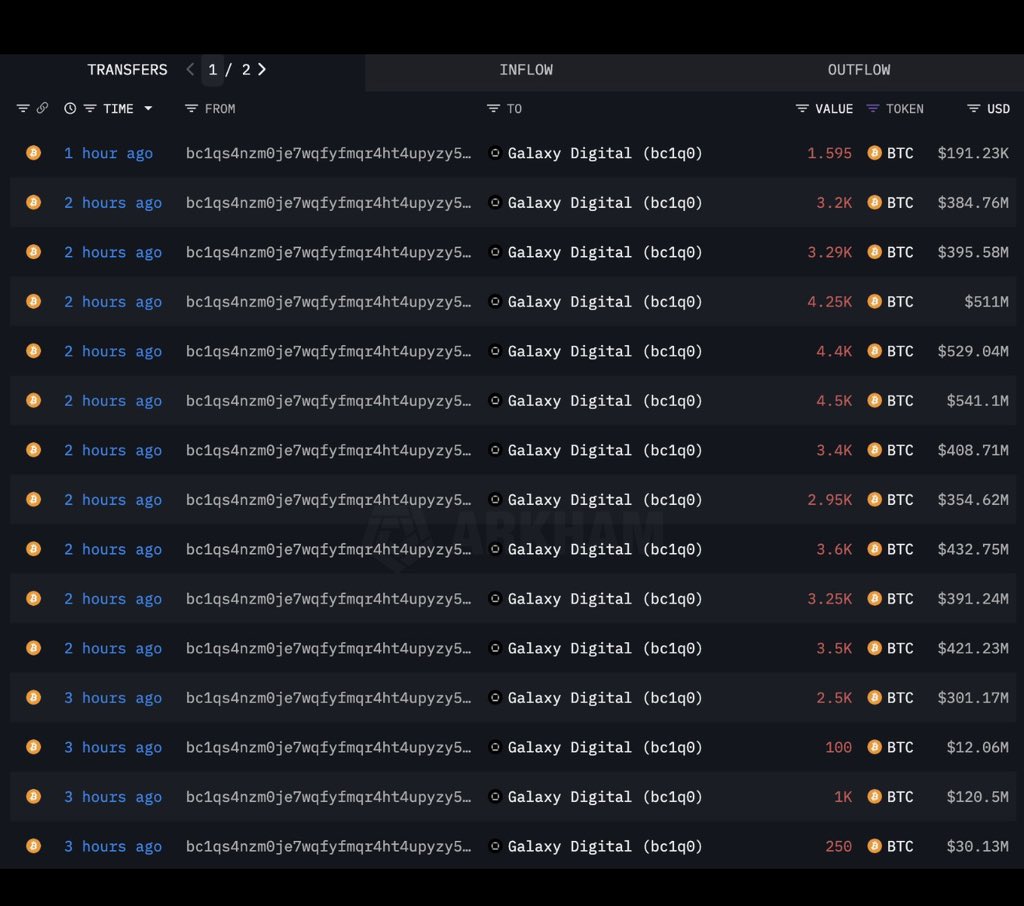This screenshot has width=1024, height=906.
Task: Open the TIME column filter
Action: 90,108
